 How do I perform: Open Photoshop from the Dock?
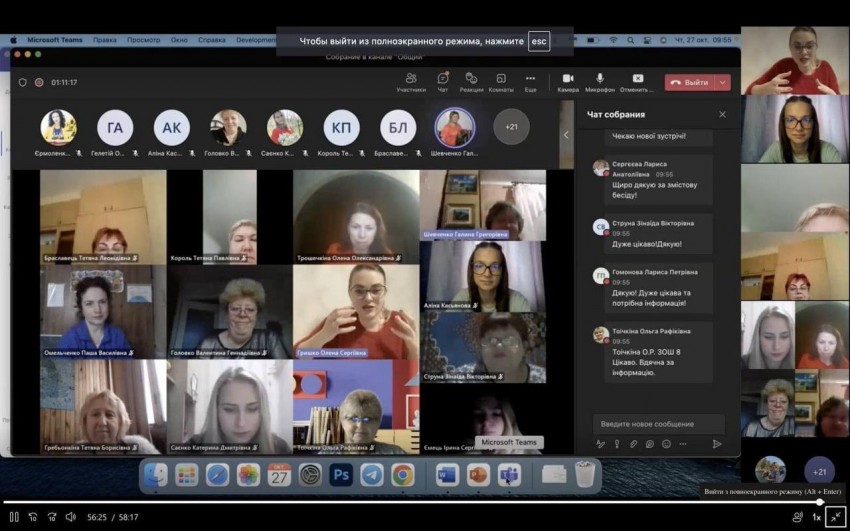pyautogui.click(x=341, y=475)
